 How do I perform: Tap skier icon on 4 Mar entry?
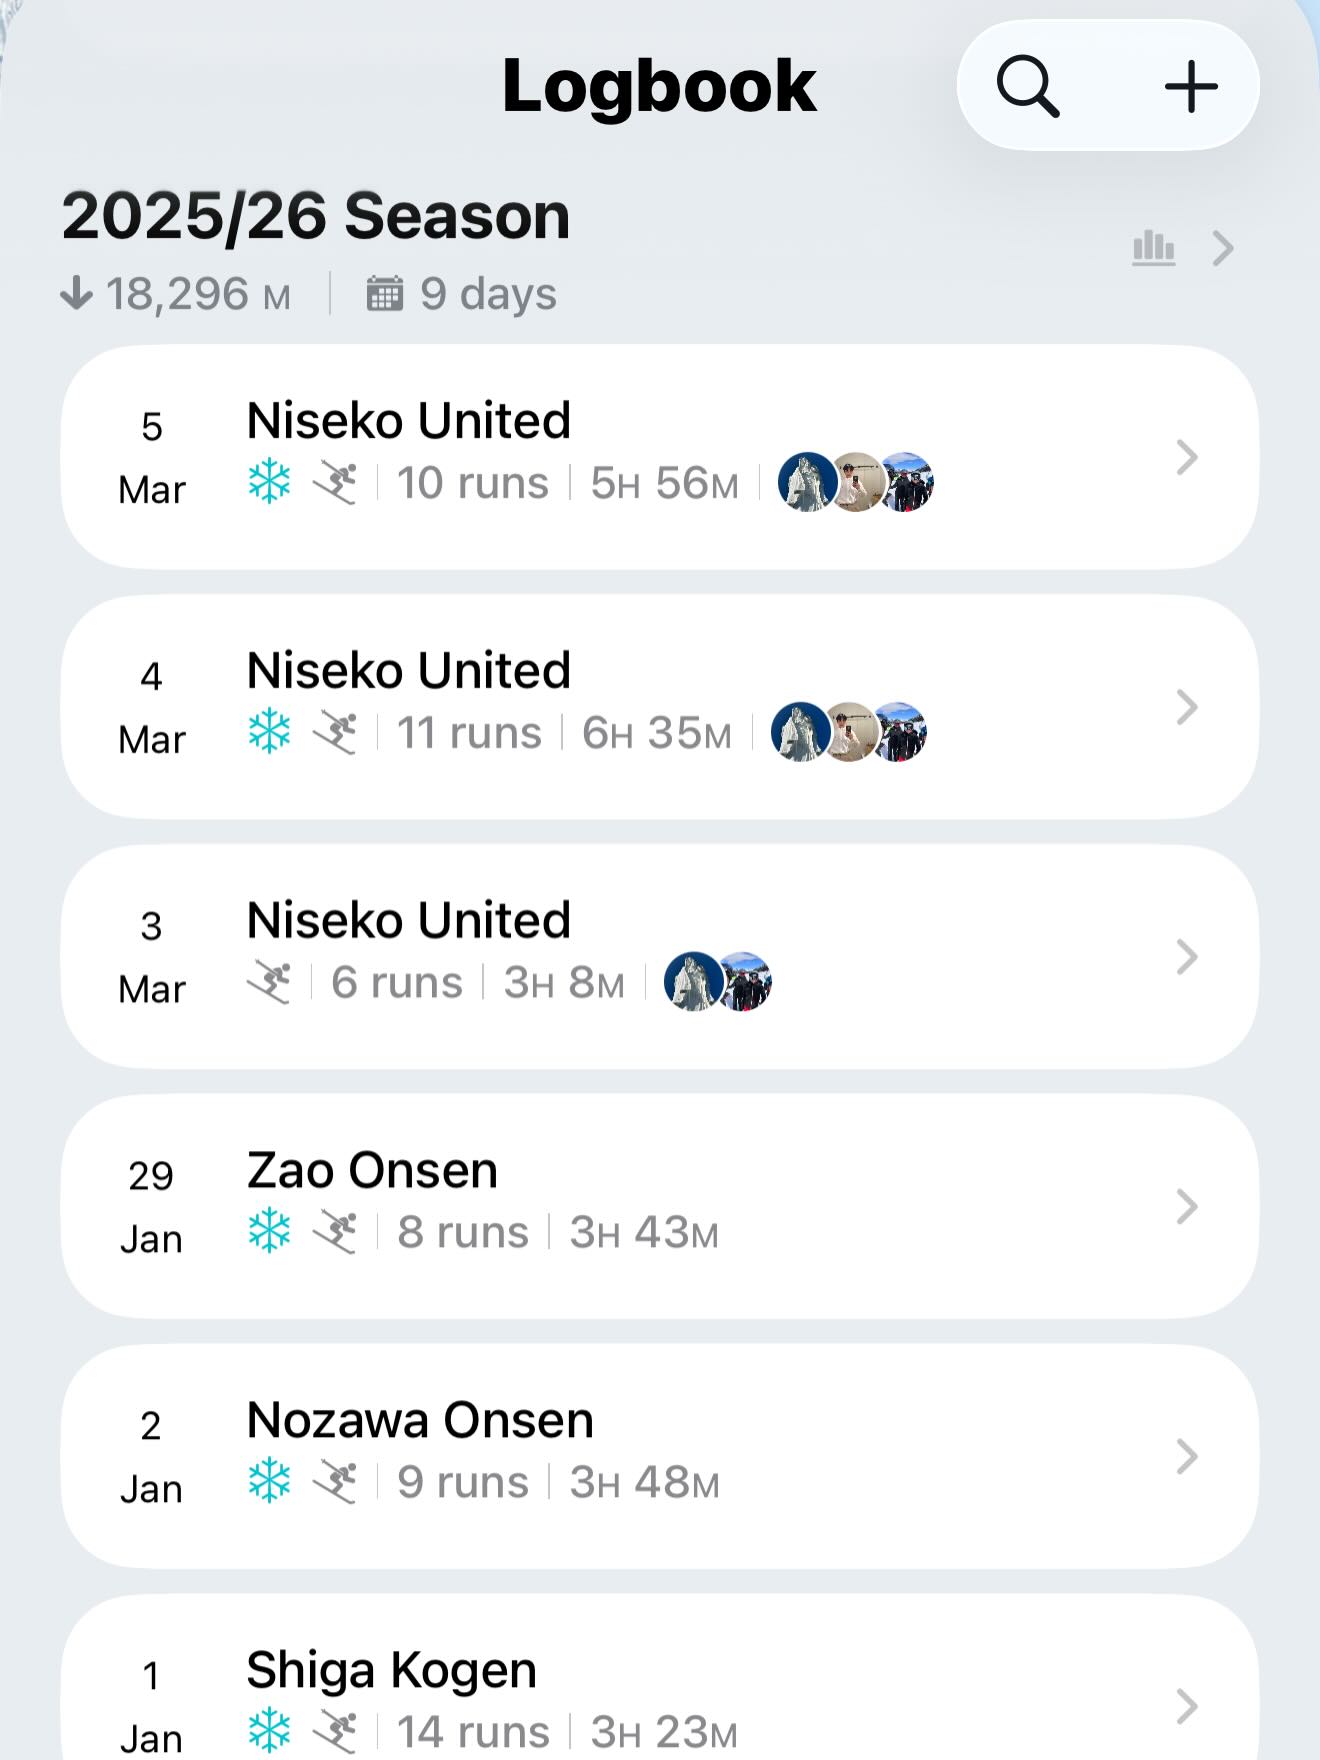pos(335,733)
